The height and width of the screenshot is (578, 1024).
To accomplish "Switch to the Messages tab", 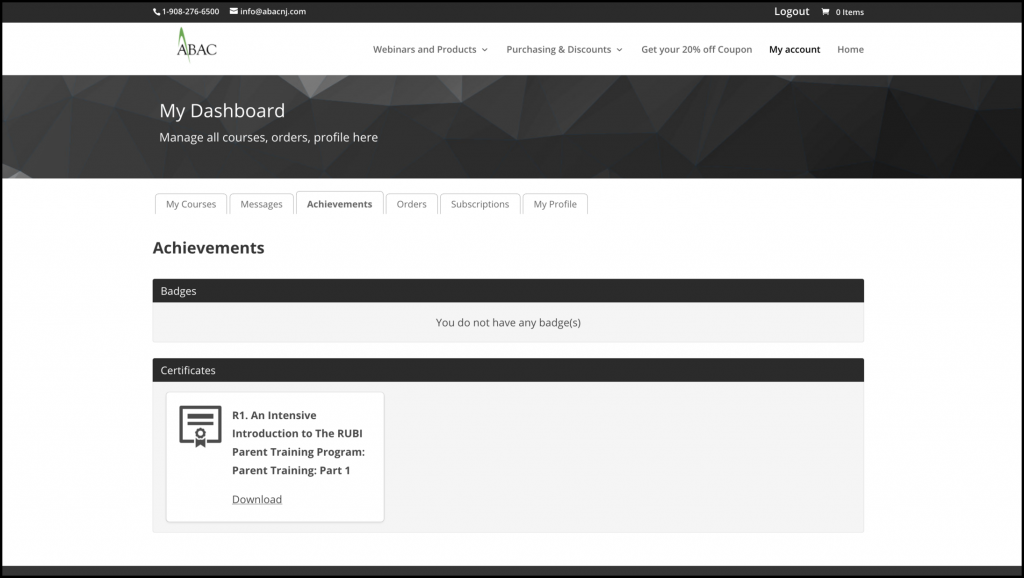I will pyautogui.click(x=261, y=204).
